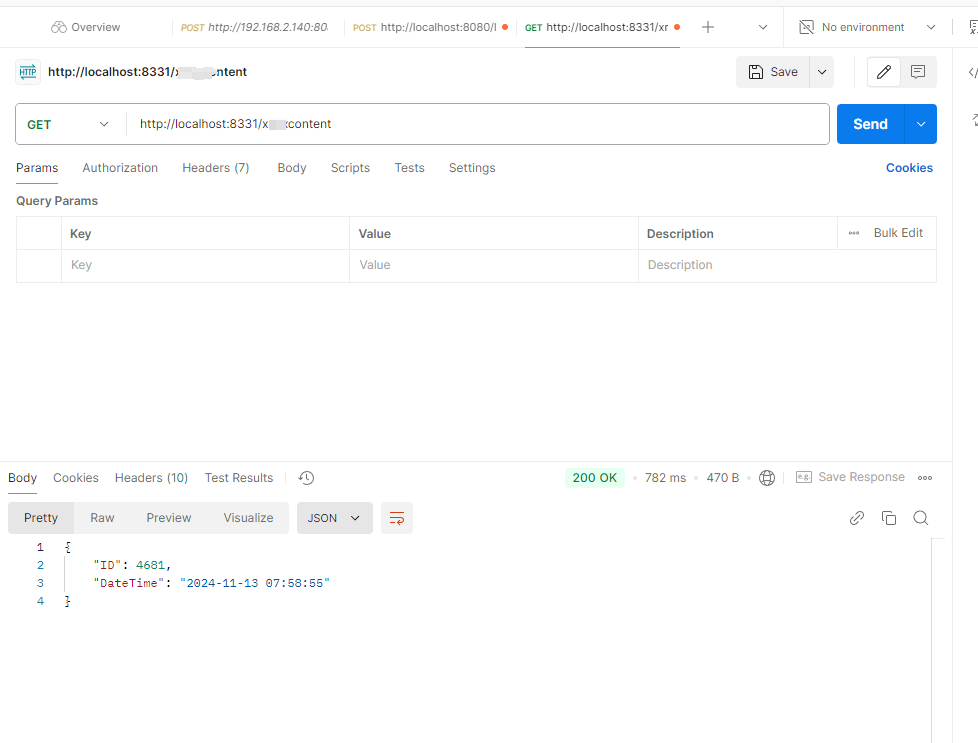Viewport: 978px width, 743px height.
Task: Click the Query Params heading
Action: 57,201
